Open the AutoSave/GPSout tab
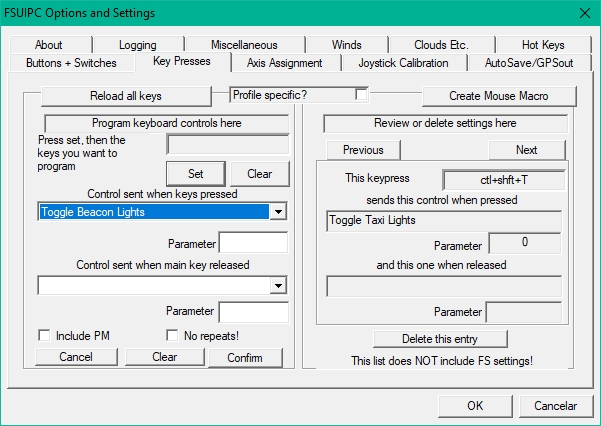Screen dimensions: 601x426 click(x=529, y=63)
